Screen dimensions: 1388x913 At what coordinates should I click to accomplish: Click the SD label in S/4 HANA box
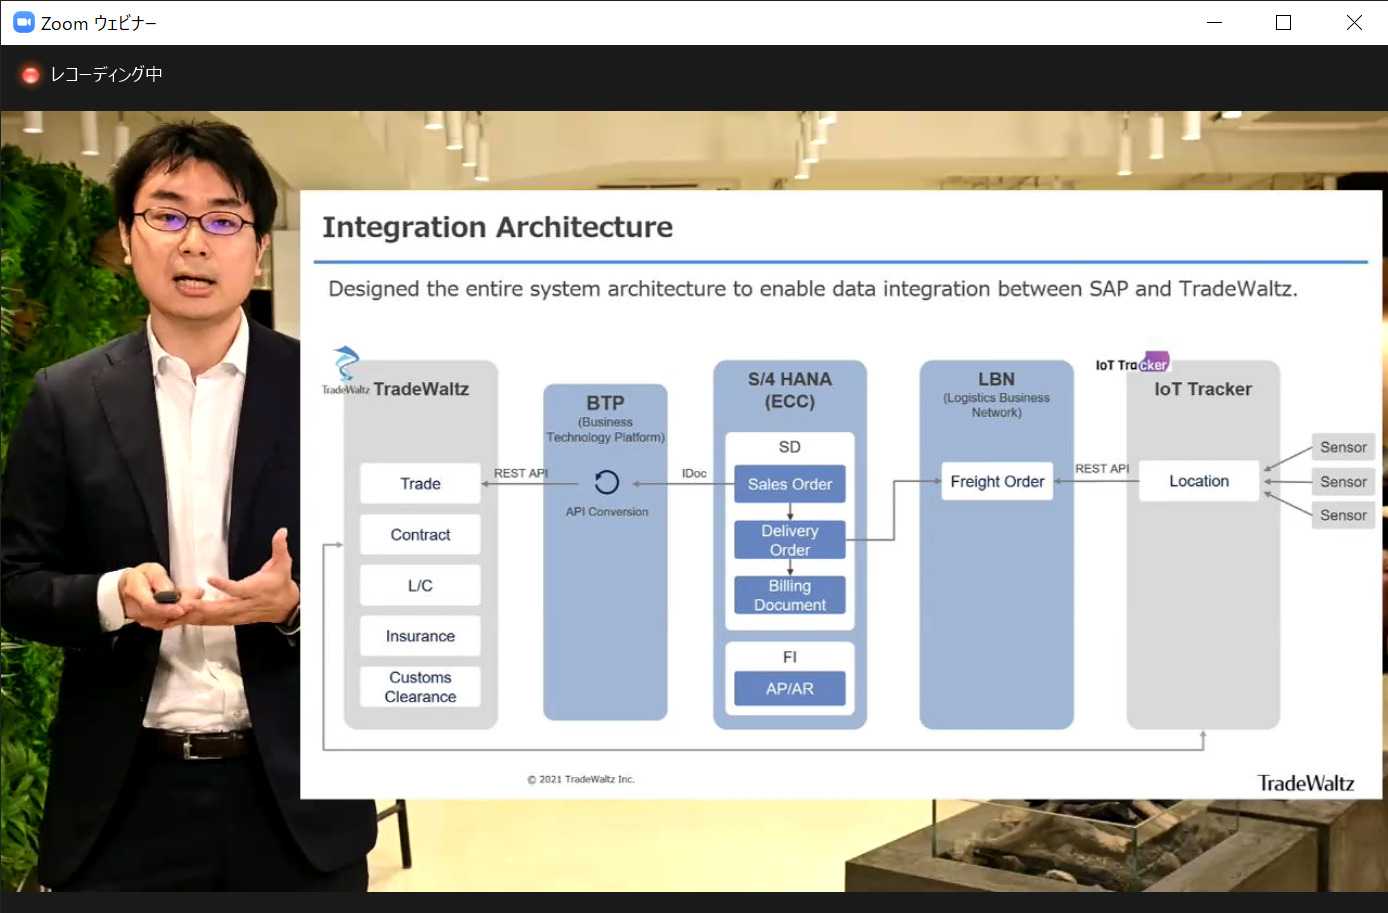(x=790, y=447)
